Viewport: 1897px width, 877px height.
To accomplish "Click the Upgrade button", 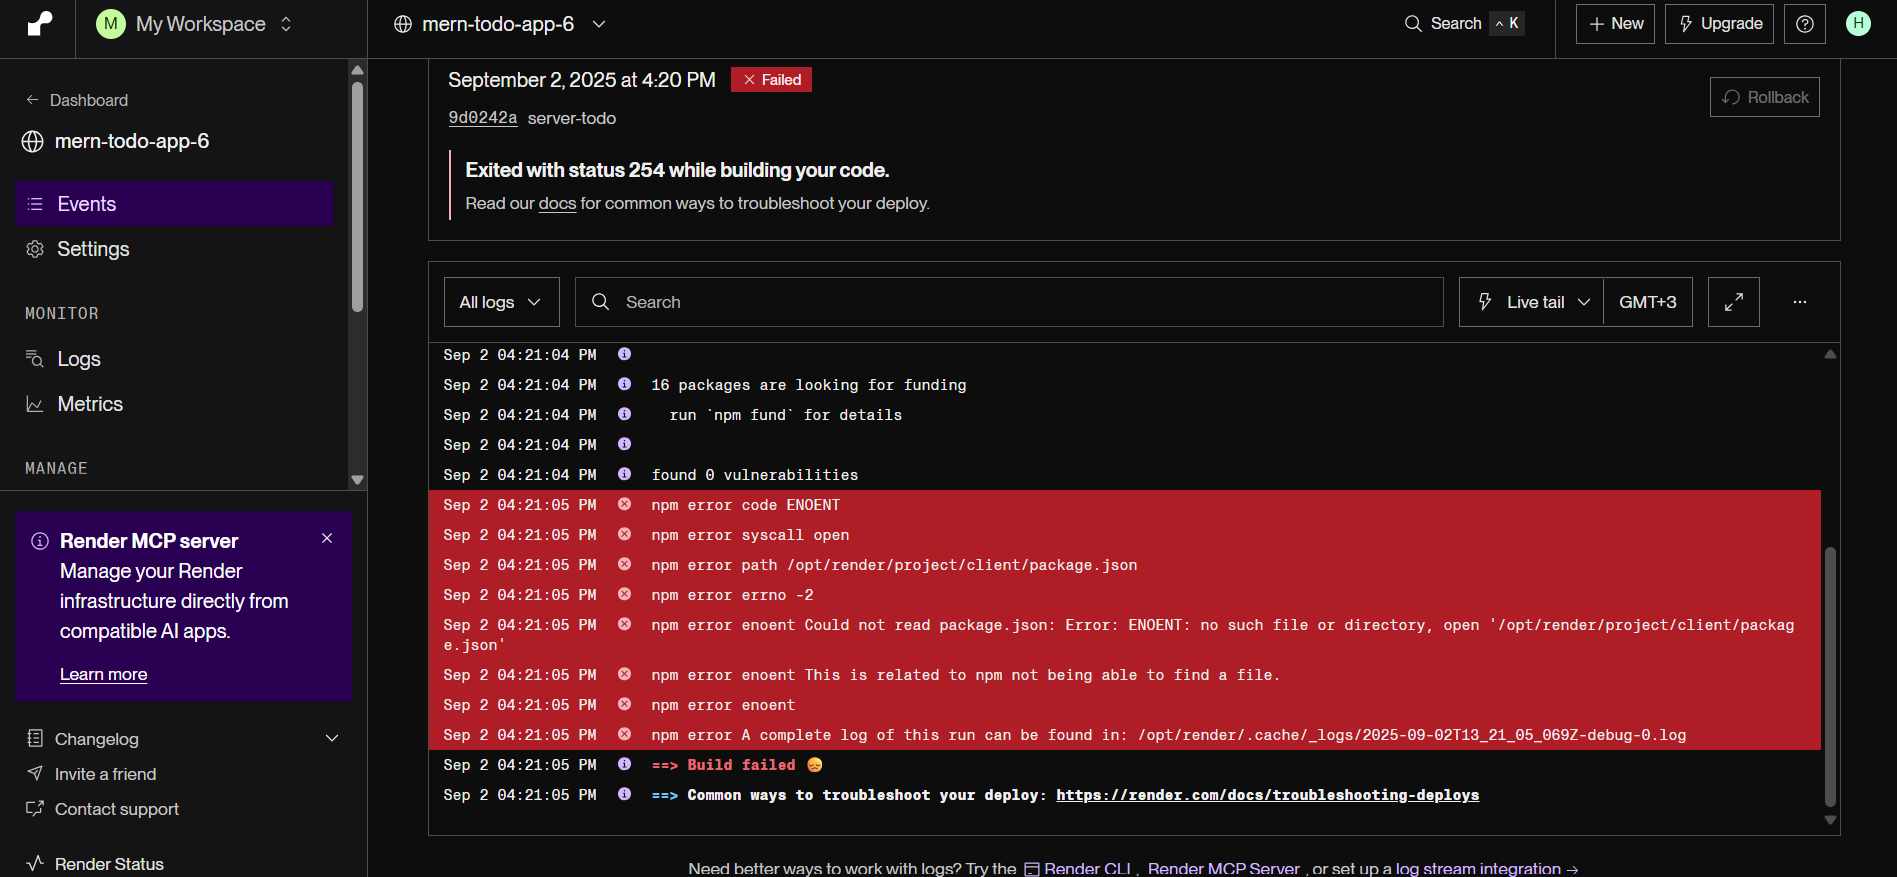I will point(1719,23).
